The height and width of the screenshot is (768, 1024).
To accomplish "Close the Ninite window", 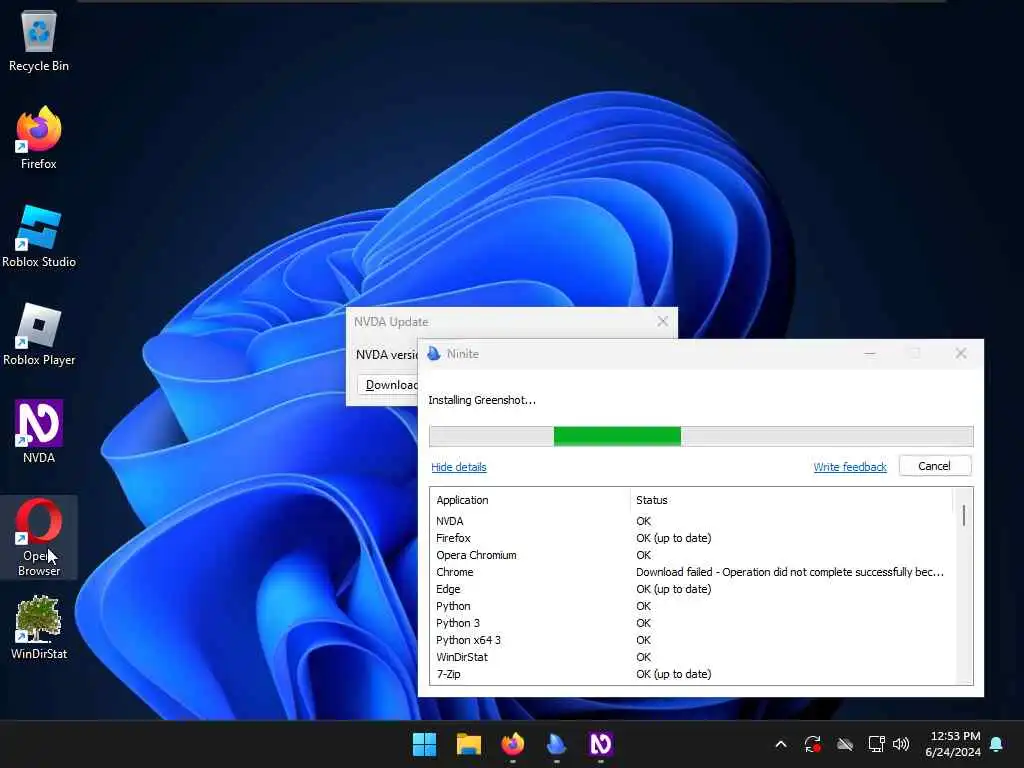I will click(961, 353).
